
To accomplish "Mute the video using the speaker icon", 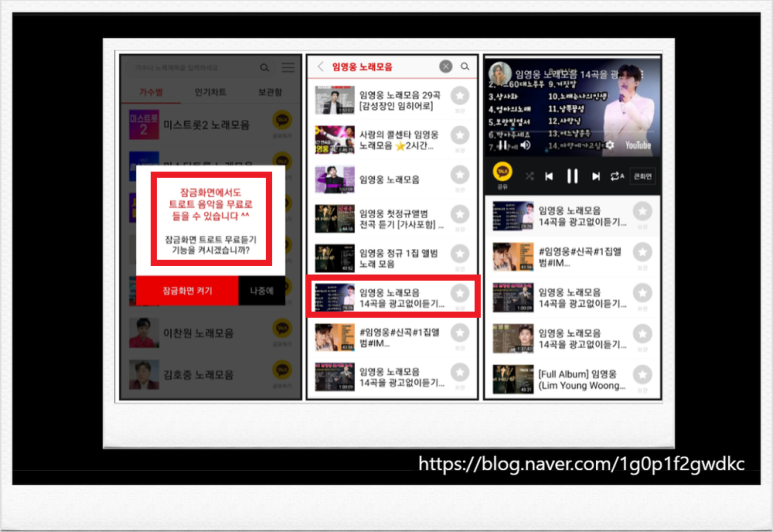I will (526, 145).
